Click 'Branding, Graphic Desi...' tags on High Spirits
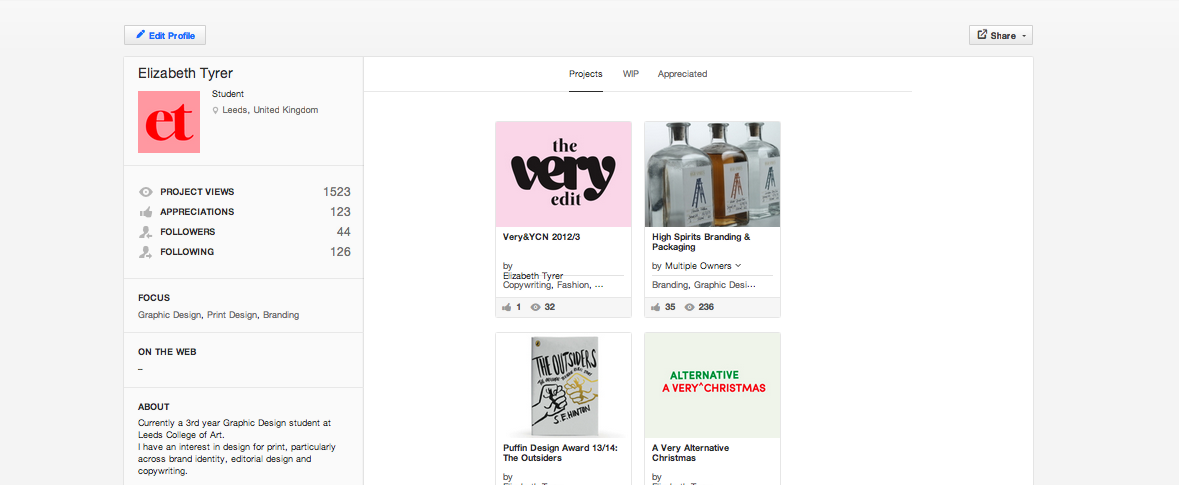The width and height of the screenshot is (1179, 485). pos(704,286)
